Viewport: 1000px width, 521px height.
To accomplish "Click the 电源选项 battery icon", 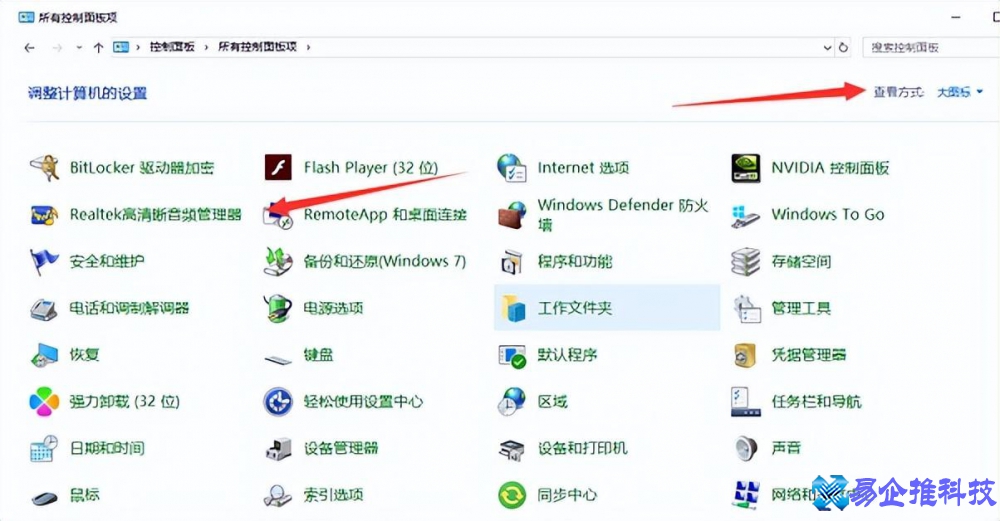I will pyautogui.click(x=277, y=308).
